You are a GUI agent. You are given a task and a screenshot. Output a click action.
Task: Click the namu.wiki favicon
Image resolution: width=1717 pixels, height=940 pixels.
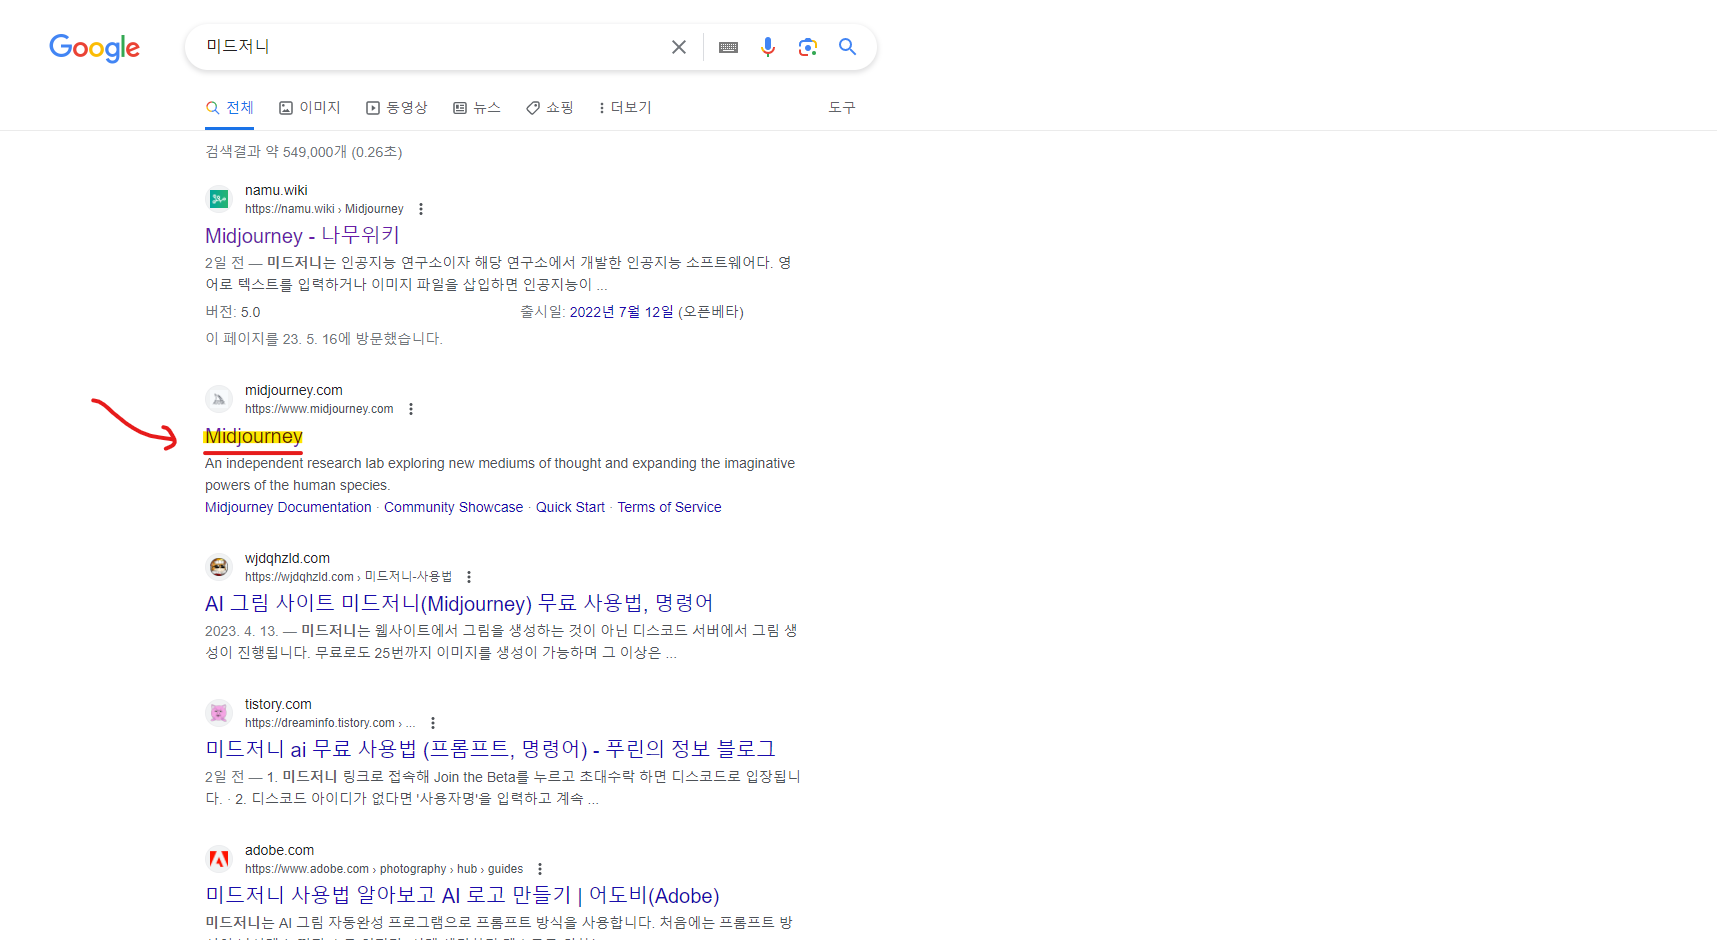point(219,199)
